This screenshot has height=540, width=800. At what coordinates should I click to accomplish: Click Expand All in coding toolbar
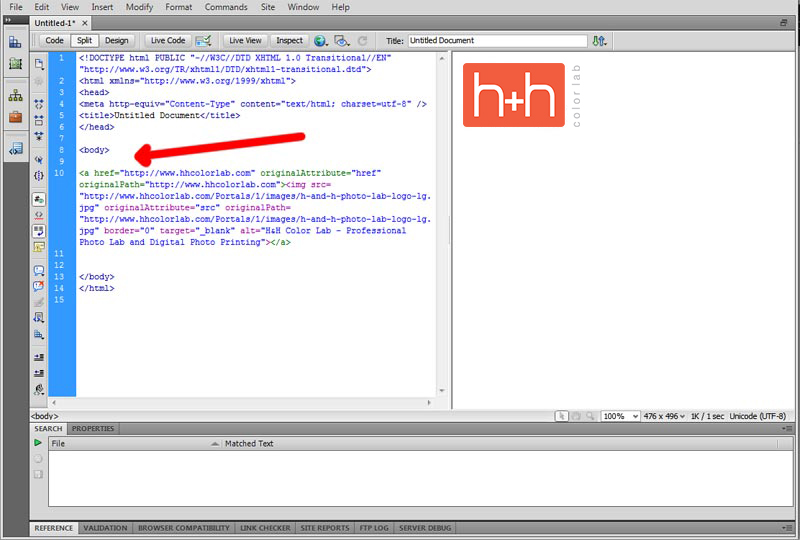pyautogui.click(x=39, y=136)
